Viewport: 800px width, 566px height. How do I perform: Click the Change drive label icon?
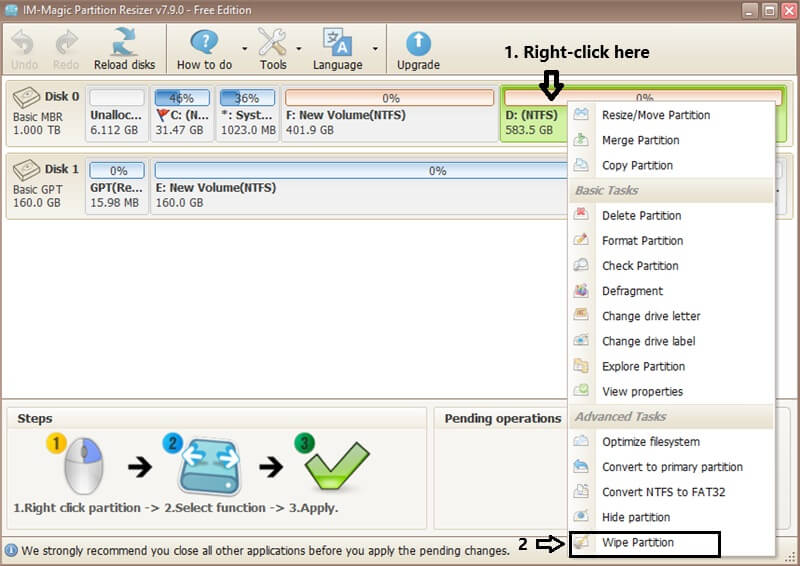click(x=581, y=340)
